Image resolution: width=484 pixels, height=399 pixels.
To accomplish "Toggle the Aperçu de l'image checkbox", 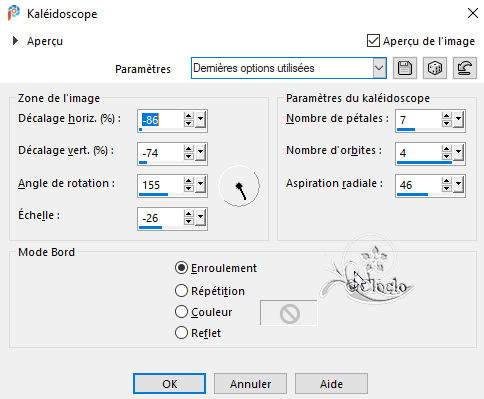I will point(373,41).
